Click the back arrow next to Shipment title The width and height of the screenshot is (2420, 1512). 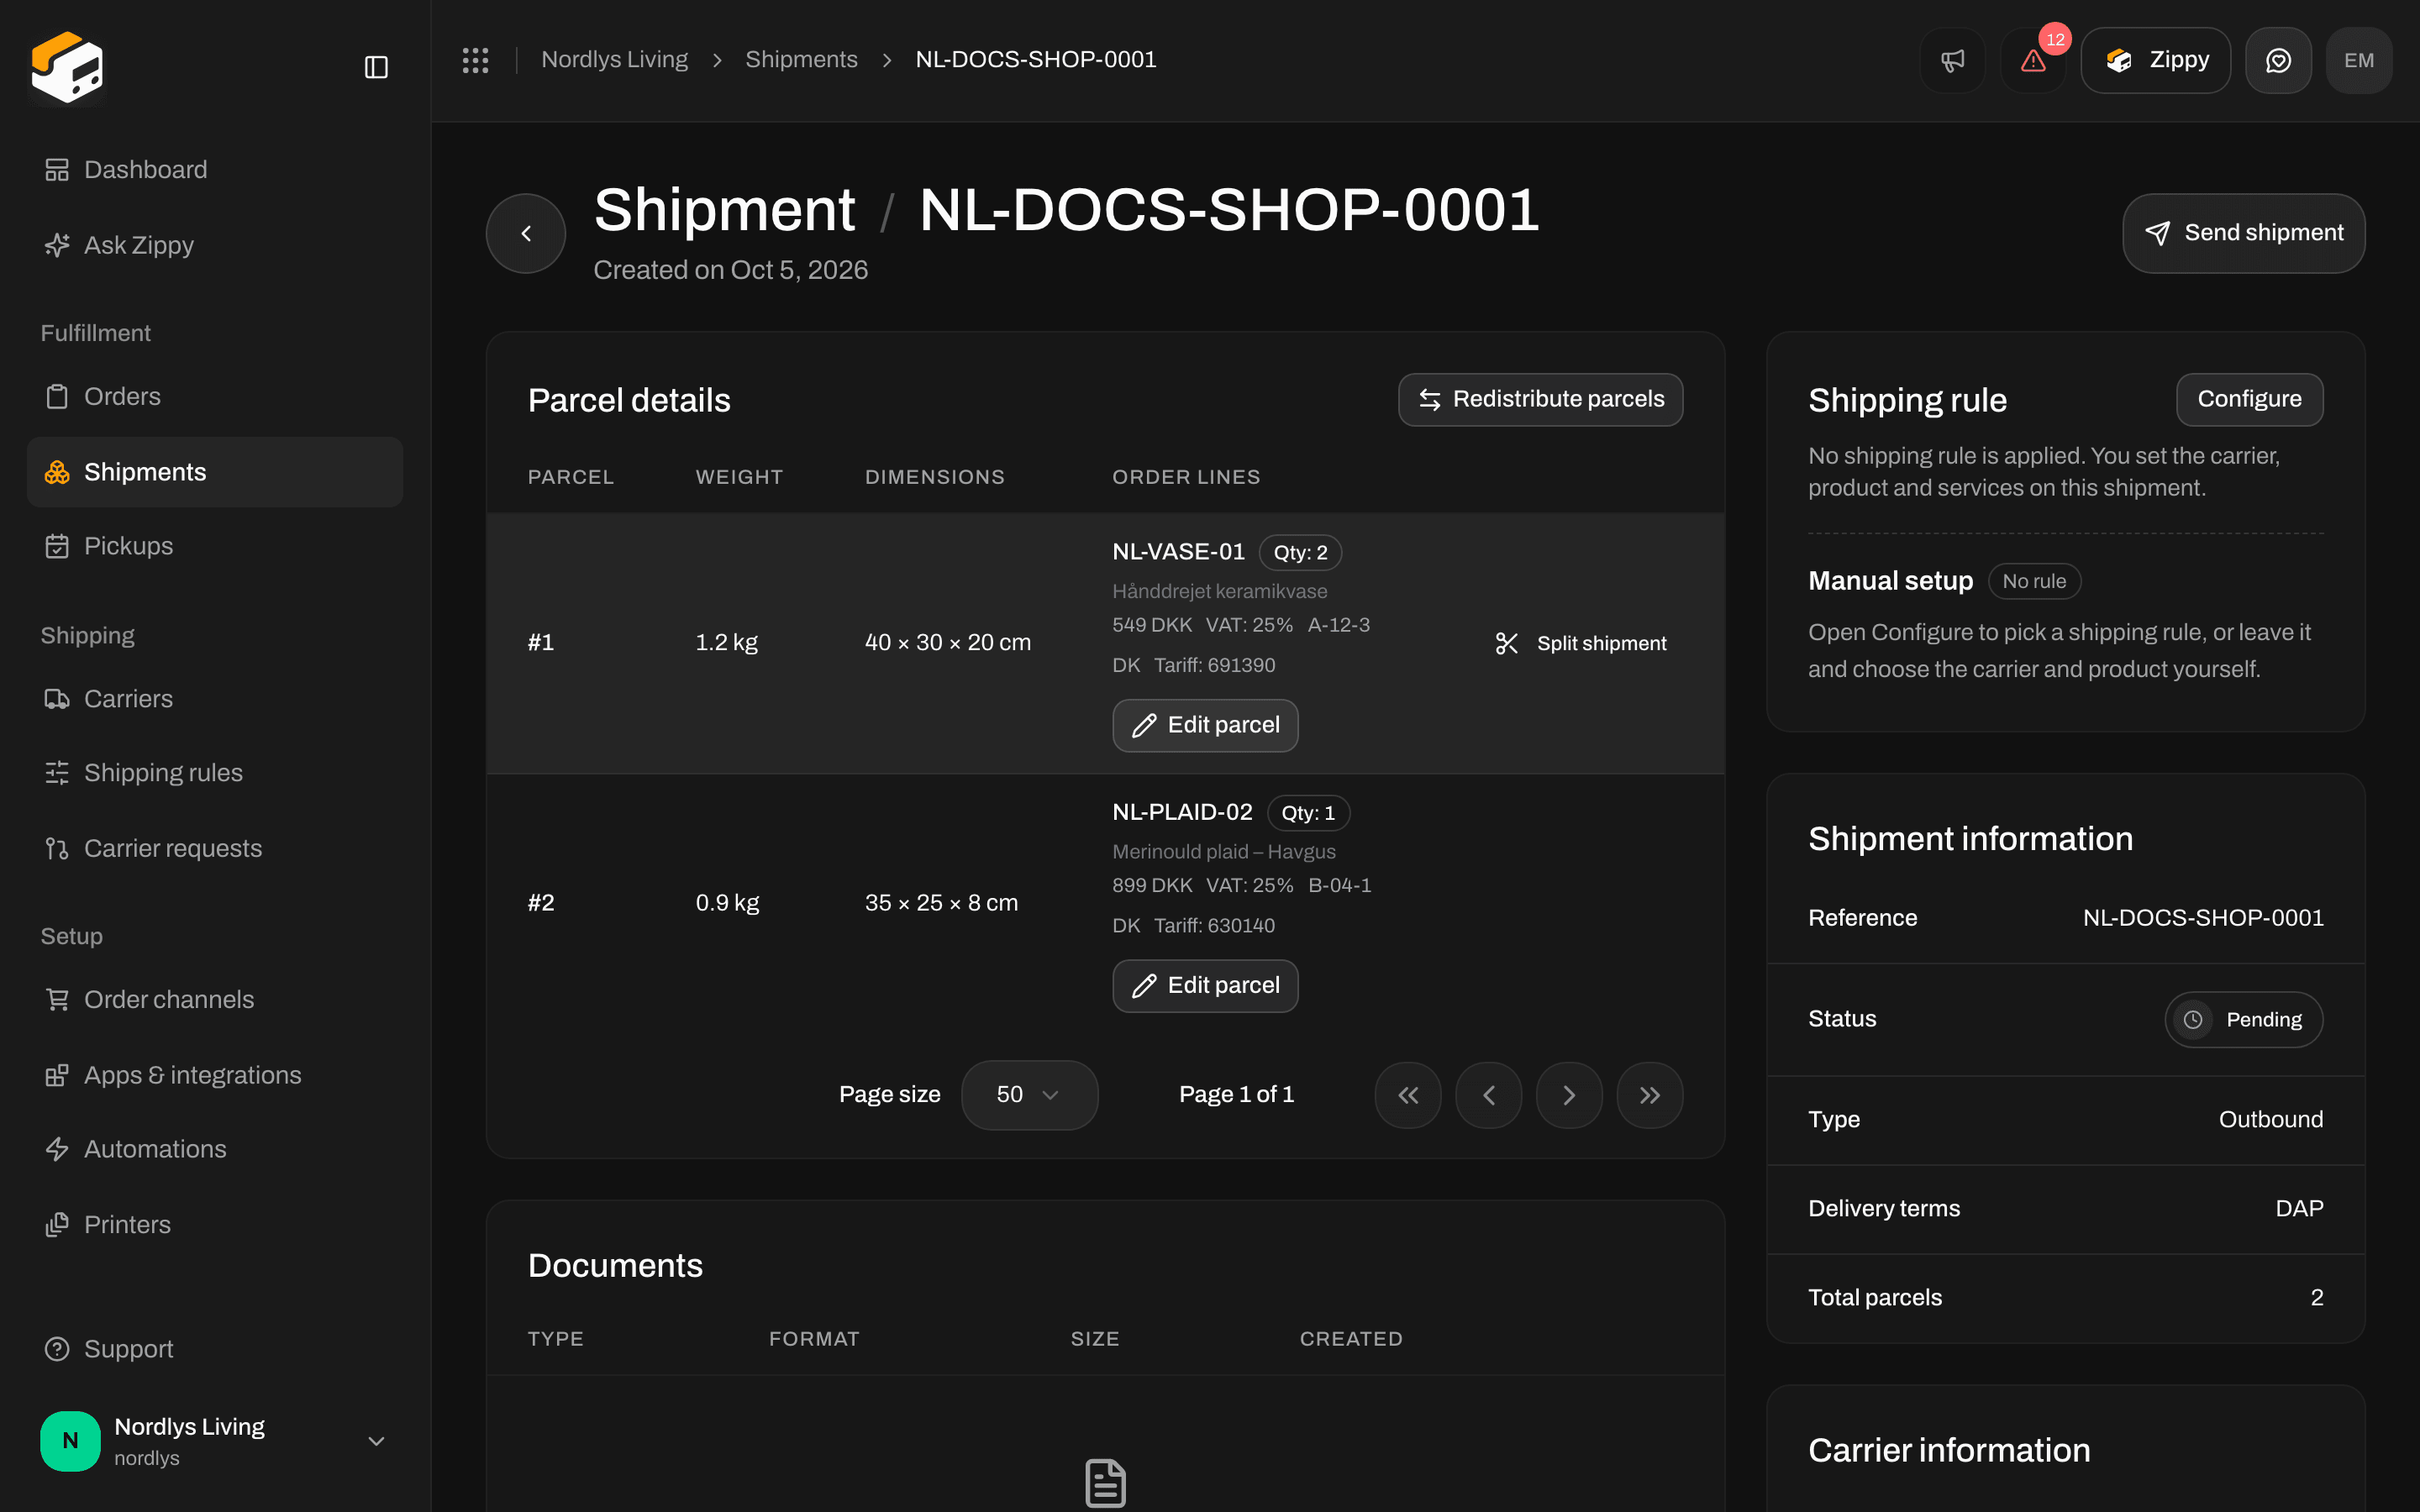coord(526,233)
